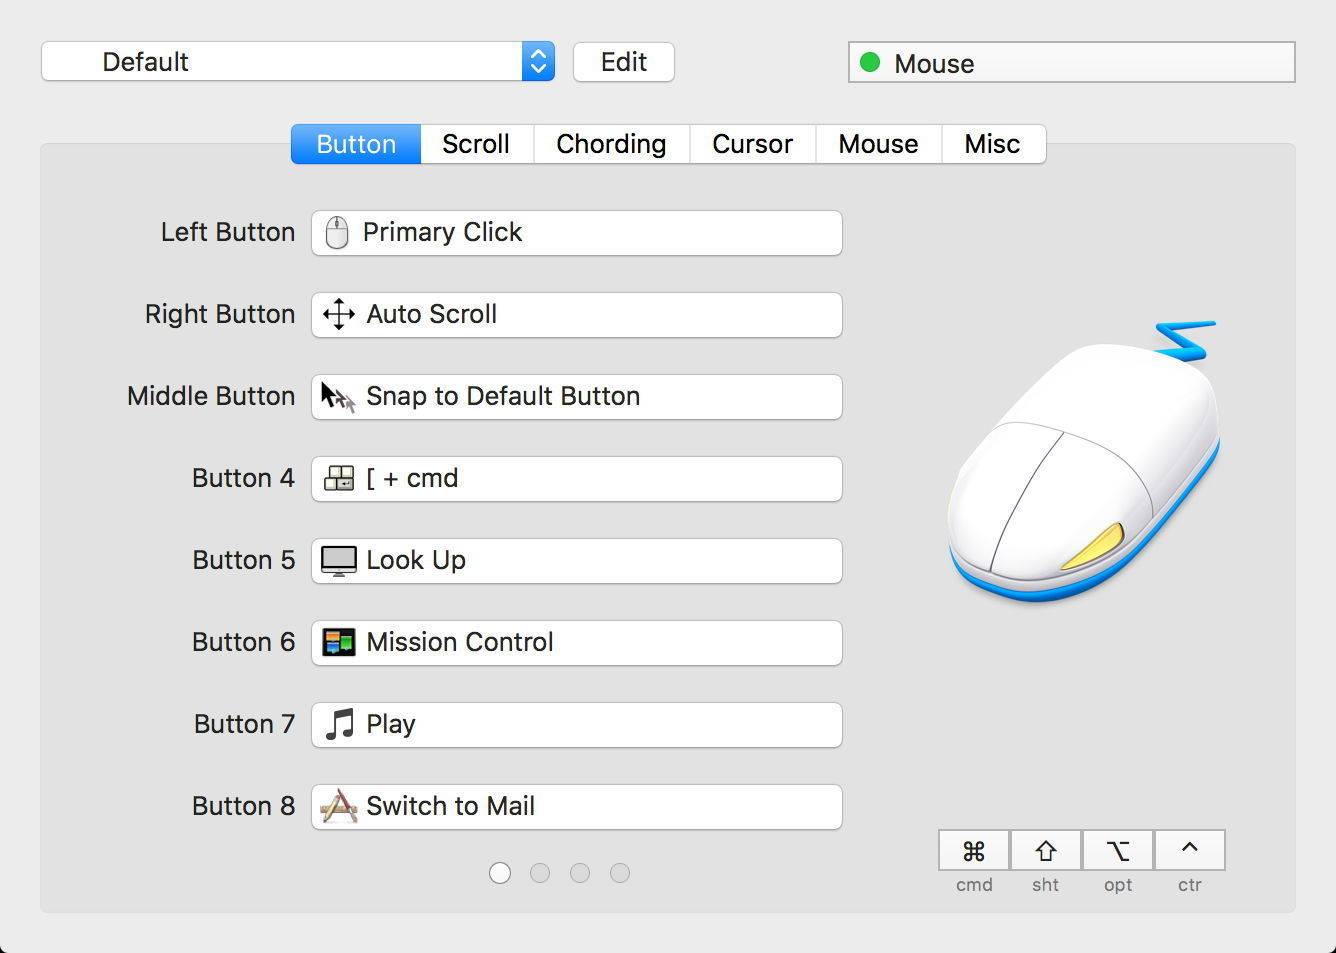Toggle the opt modifier key
Screen dimensions: 1336x953
(x=1118, y=851)
